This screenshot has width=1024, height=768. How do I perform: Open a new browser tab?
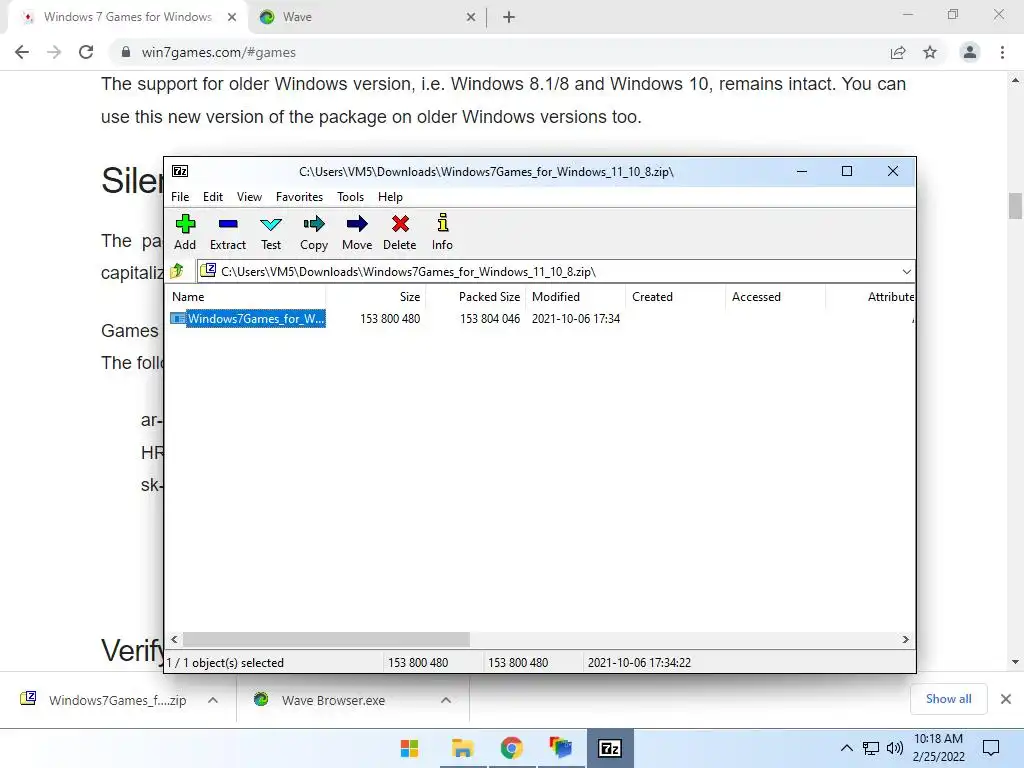[509, 18]
